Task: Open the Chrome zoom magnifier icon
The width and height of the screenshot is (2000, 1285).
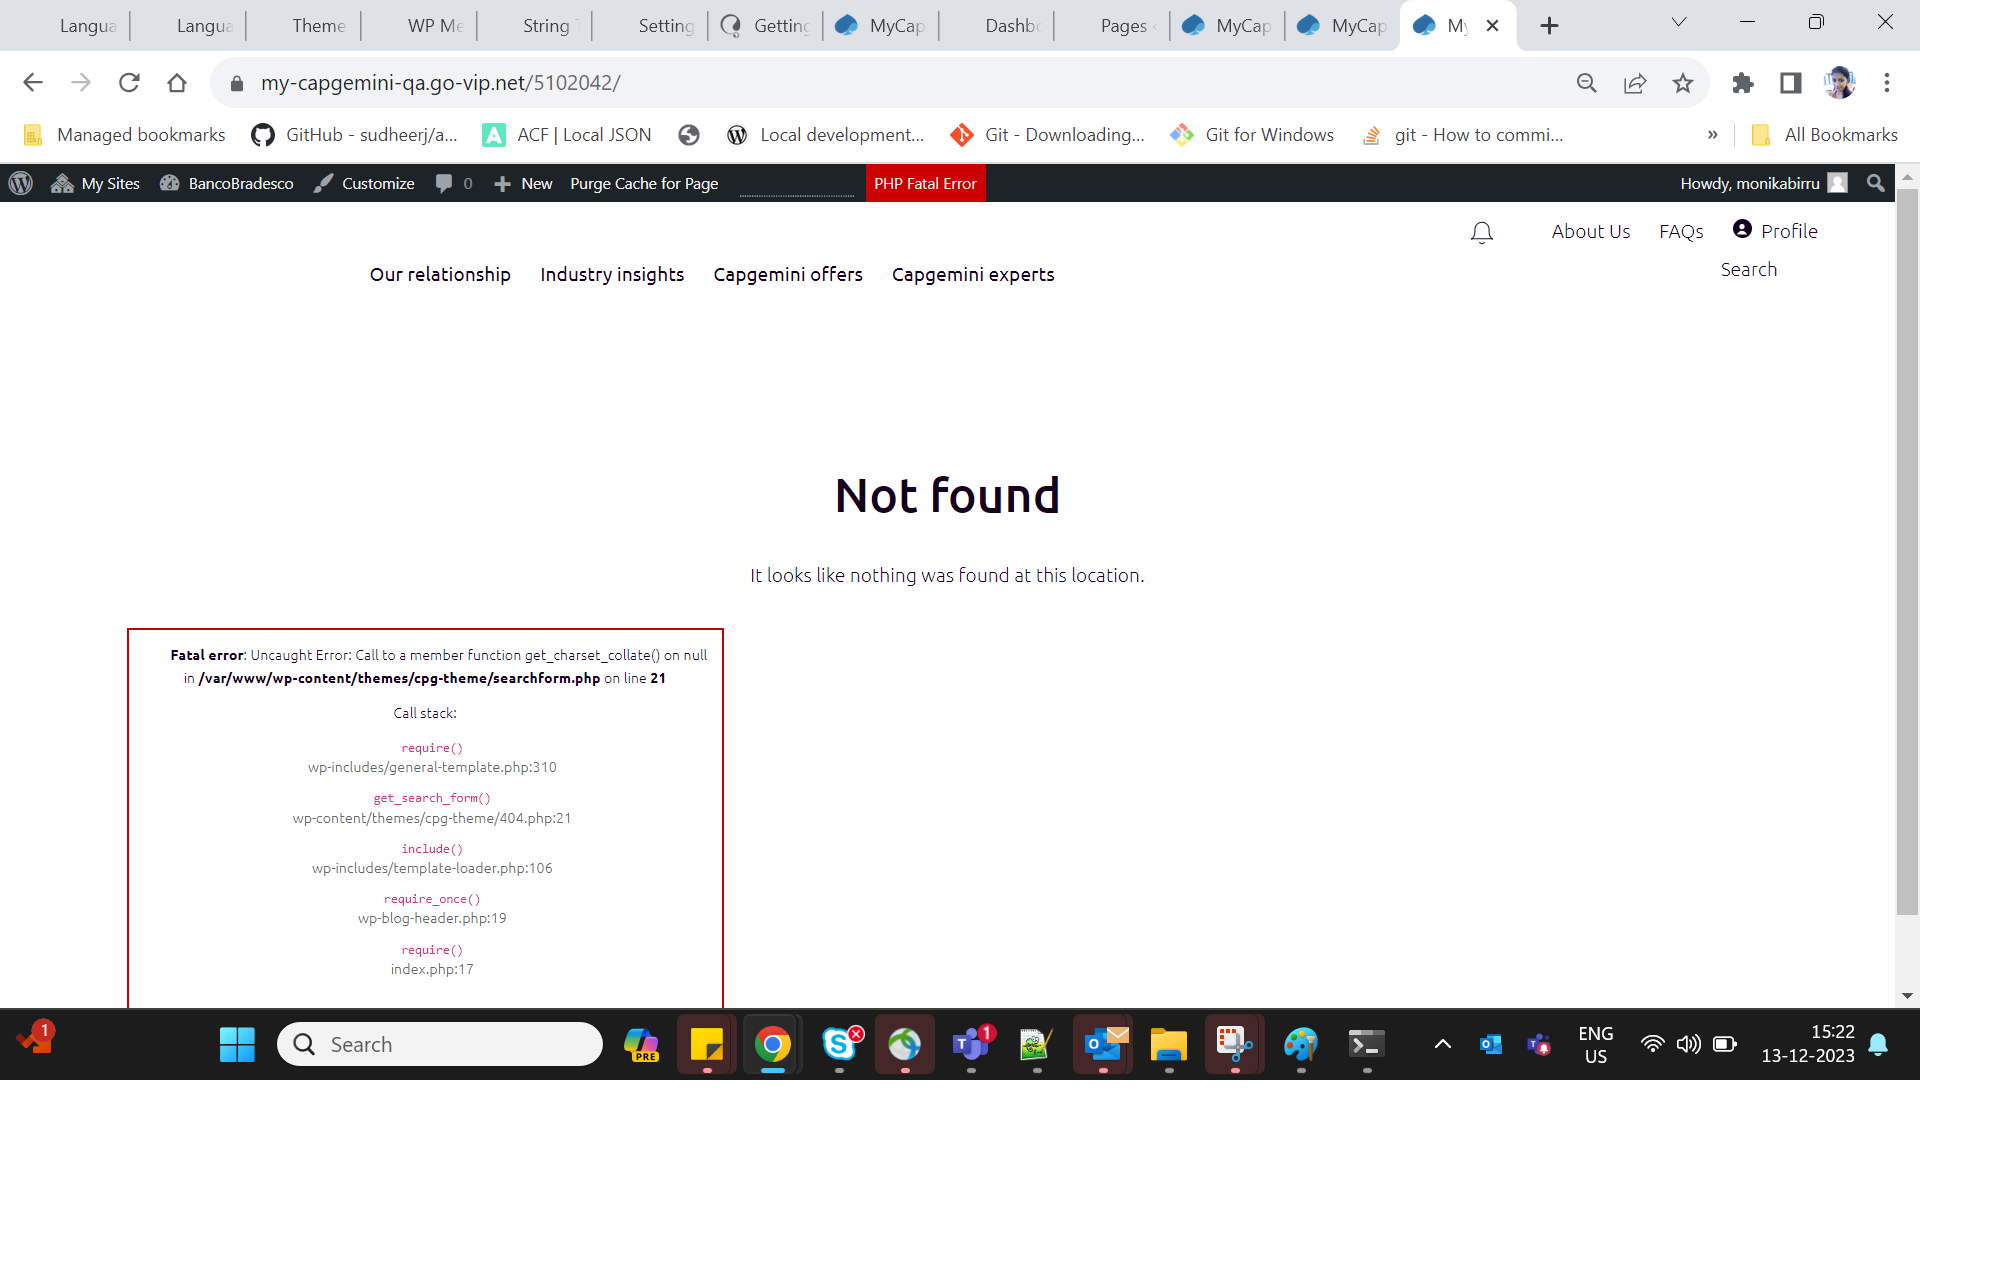Action: coord(1587,83)
